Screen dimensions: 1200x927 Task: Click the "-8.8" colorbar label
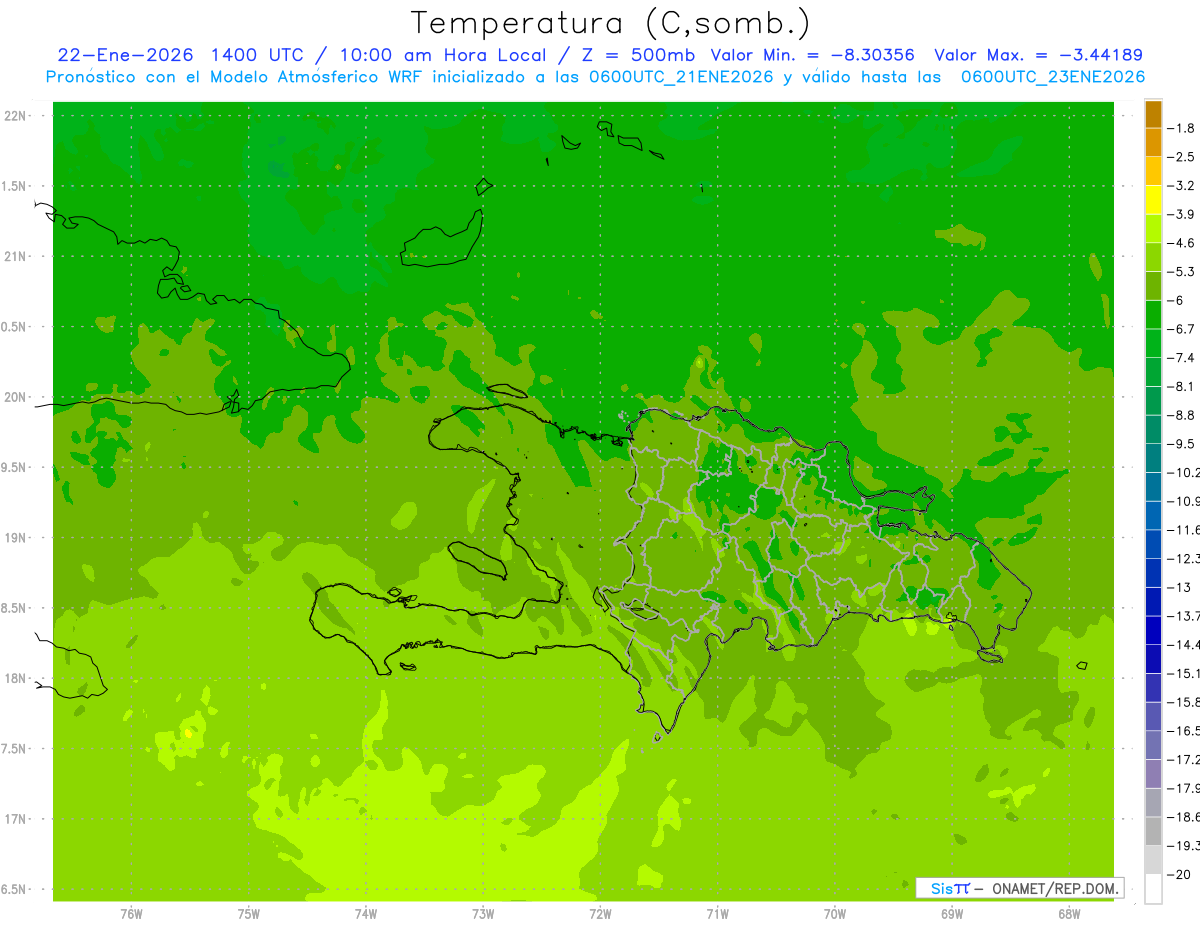click(1181, 415)
